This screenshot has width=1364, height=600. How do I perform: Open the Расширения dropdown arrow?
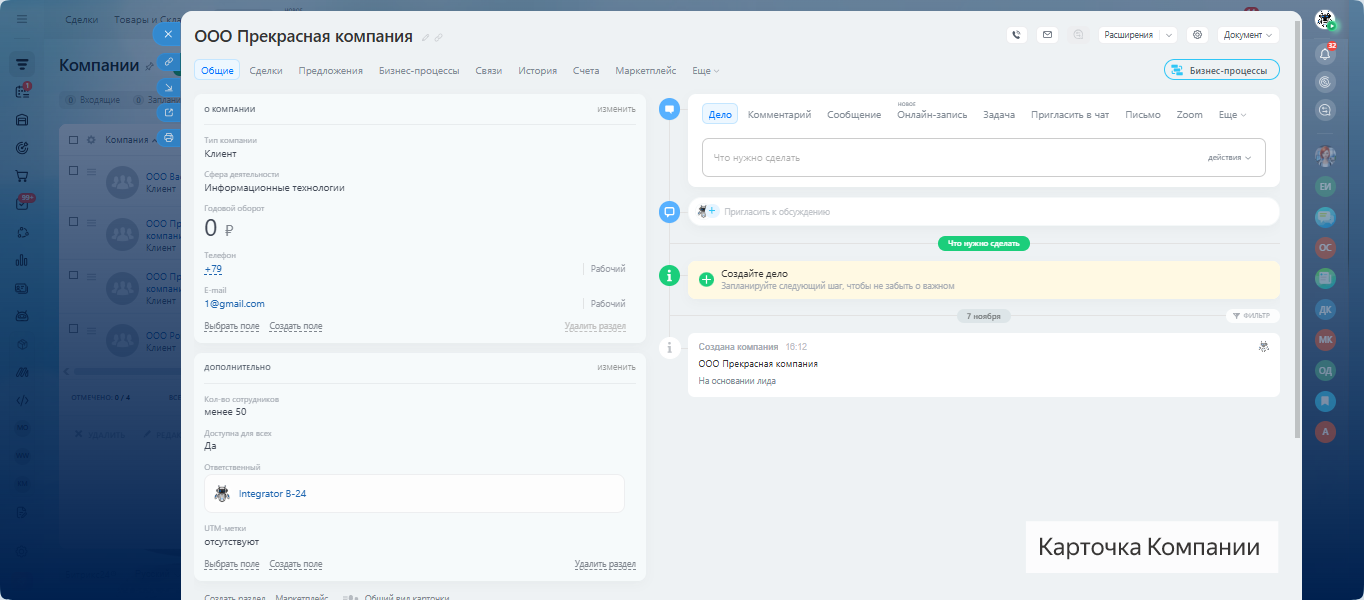[1169, 35]
